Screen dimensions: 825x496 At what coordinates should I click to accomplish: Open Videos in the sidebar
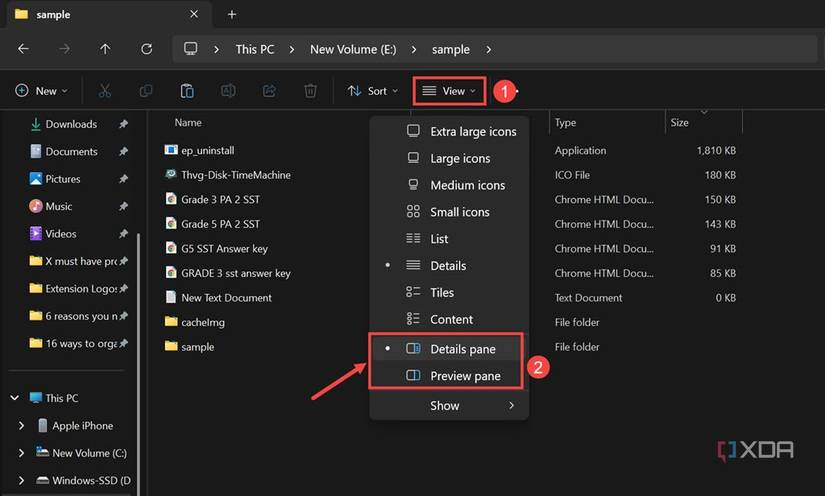pyautogui.click(x=61, y=234)
